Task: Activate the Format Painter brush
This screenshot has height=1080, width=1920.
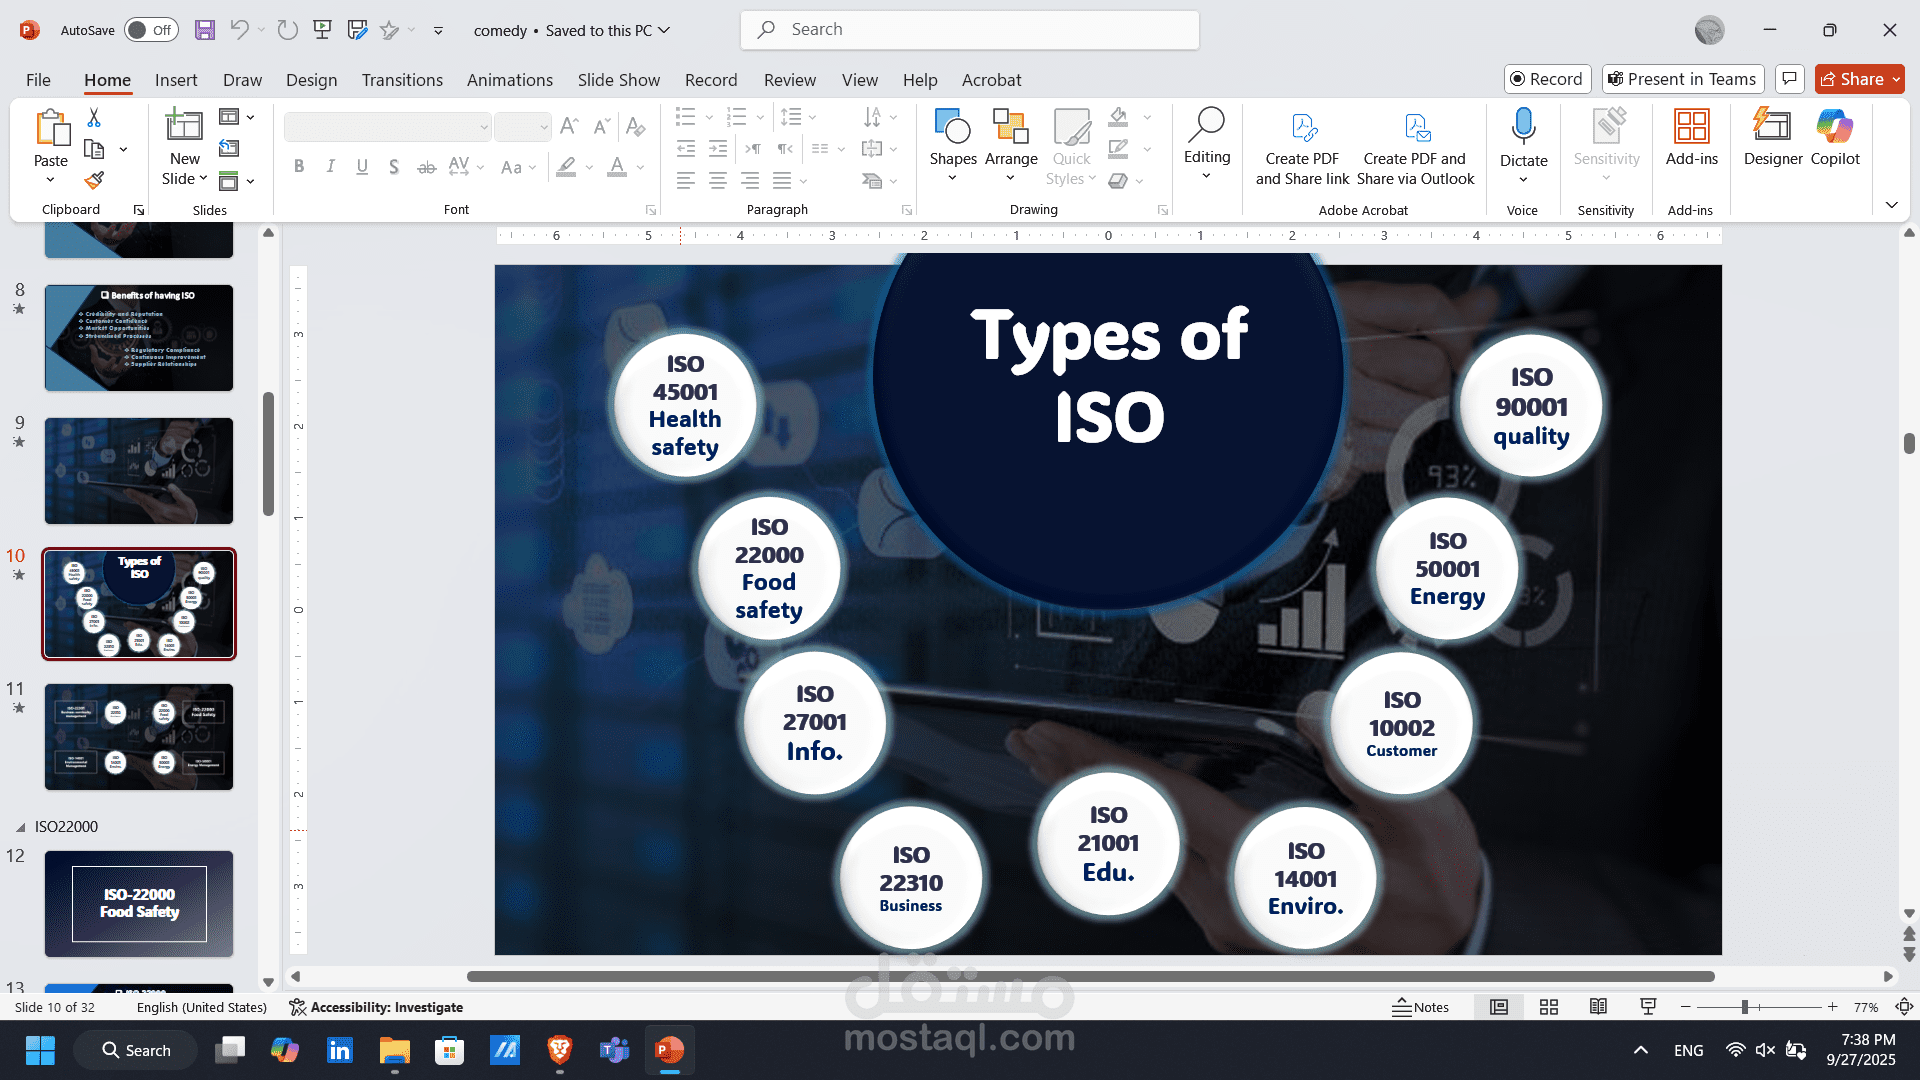Action: point(94,181)
